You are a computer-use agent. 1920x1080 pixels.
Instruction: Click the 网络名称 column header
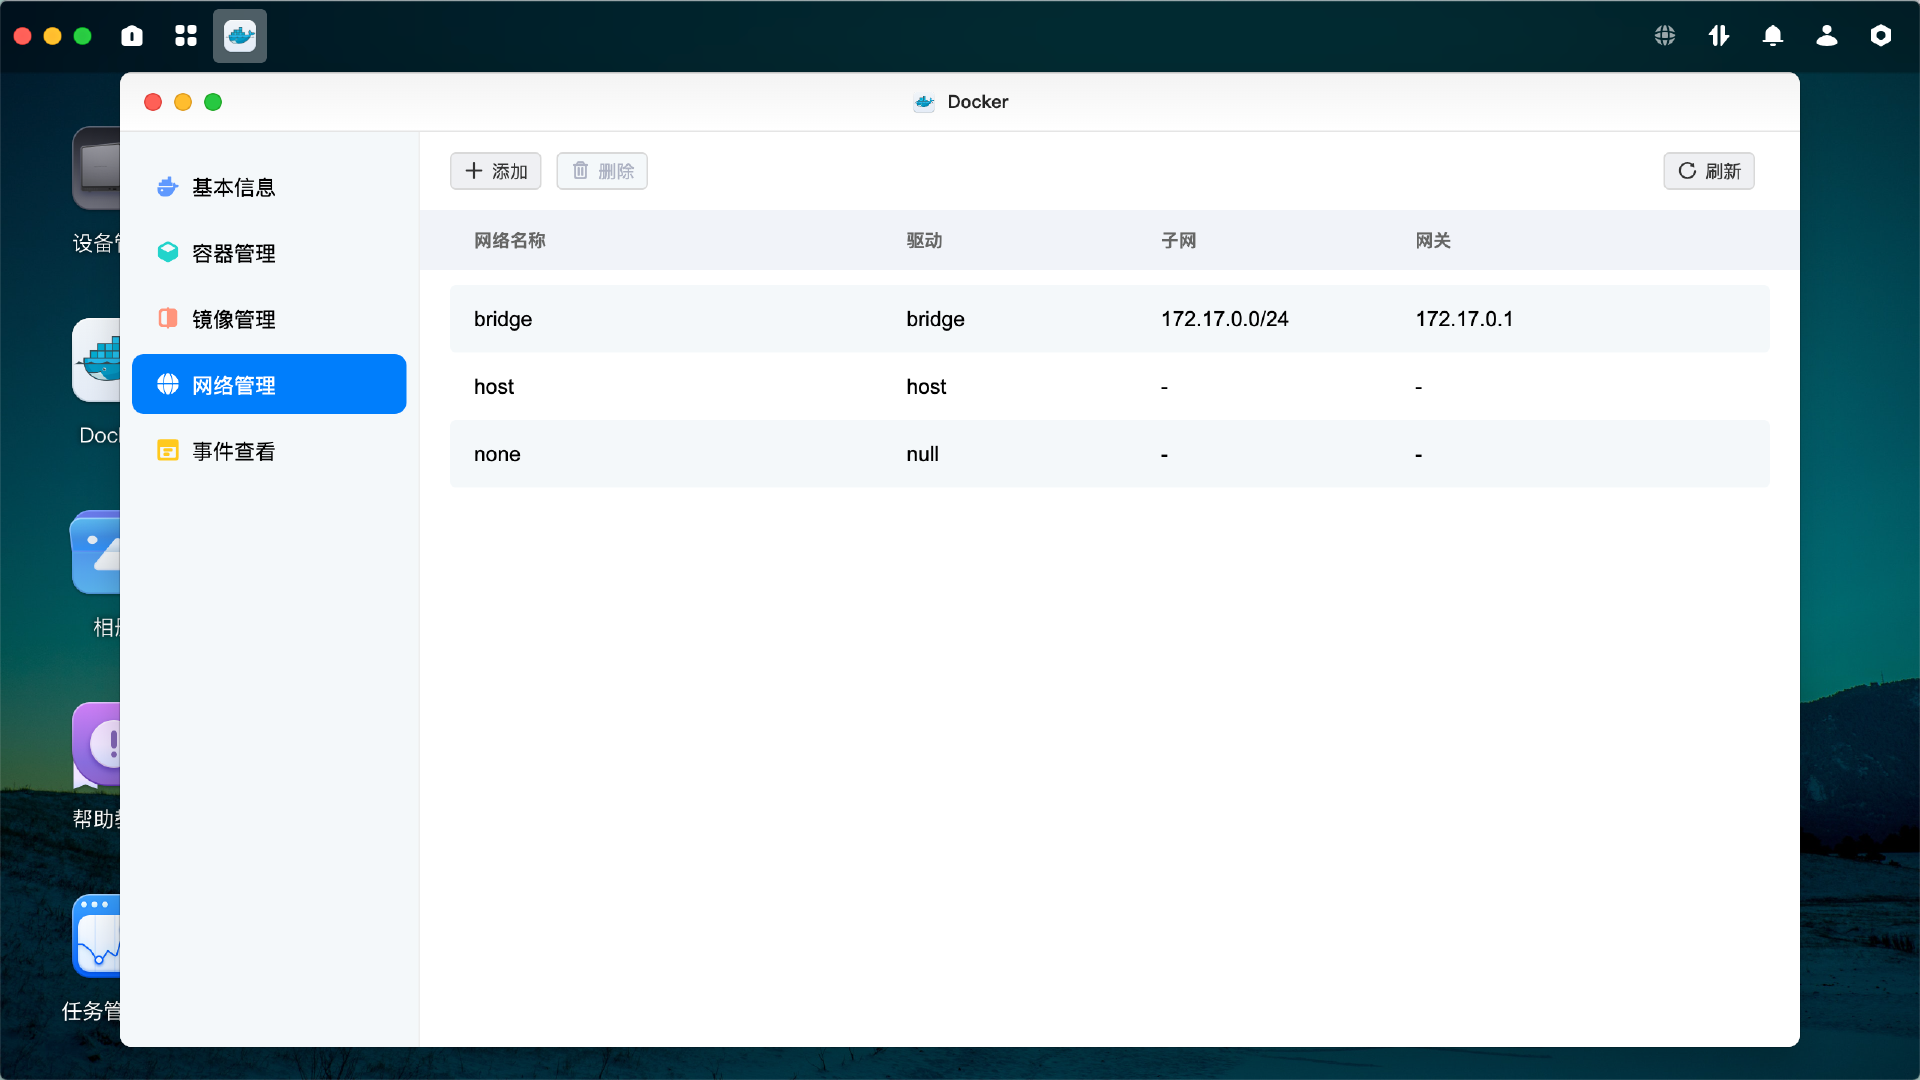point(509,241)
